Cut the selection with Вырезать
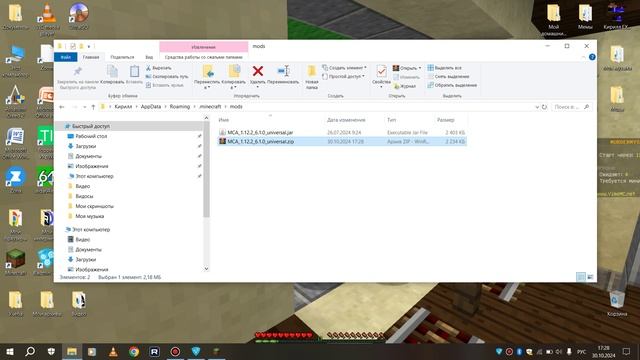The height and width of the screenshot is (360, 640). point(158,68)
